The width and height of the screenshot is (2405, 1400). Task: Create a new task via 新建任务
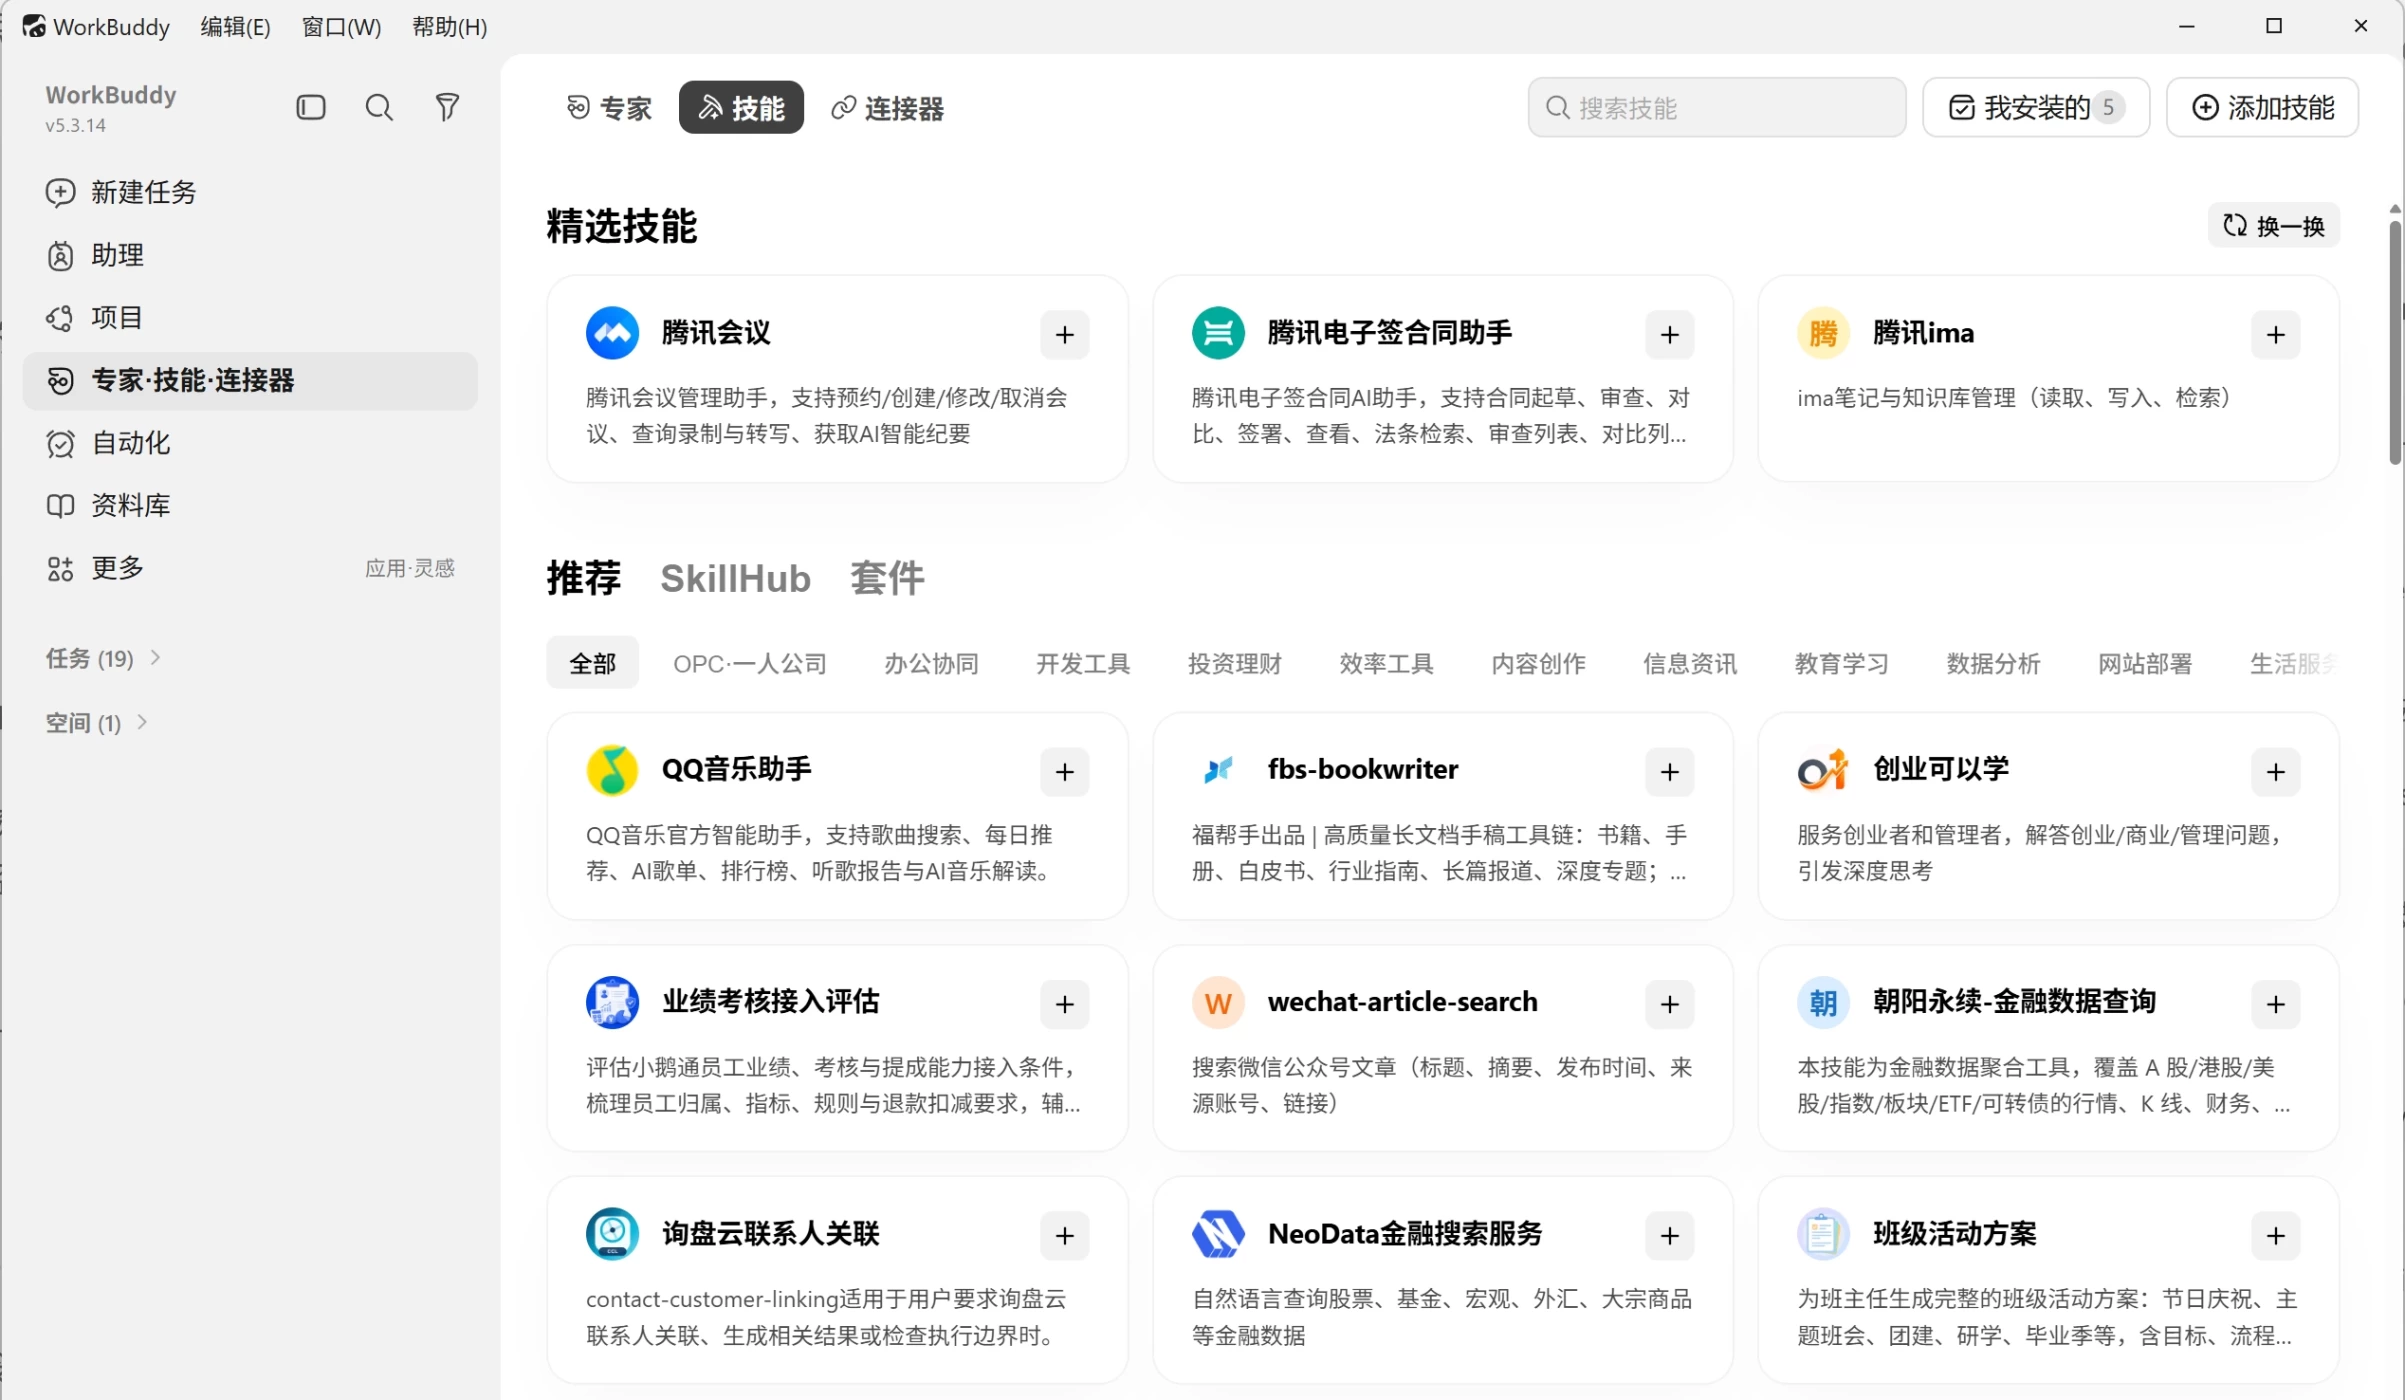(250, 192)
